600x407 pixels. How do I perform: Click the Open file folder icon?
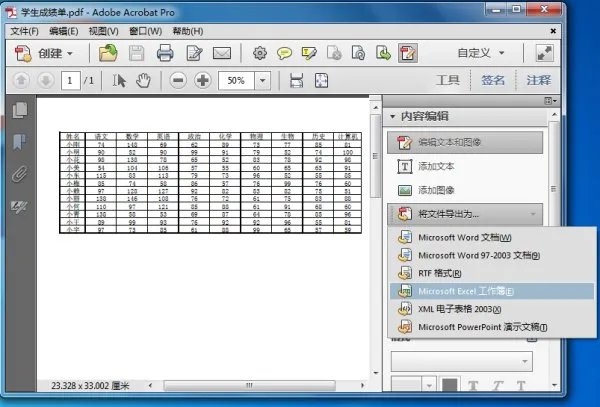107,53
